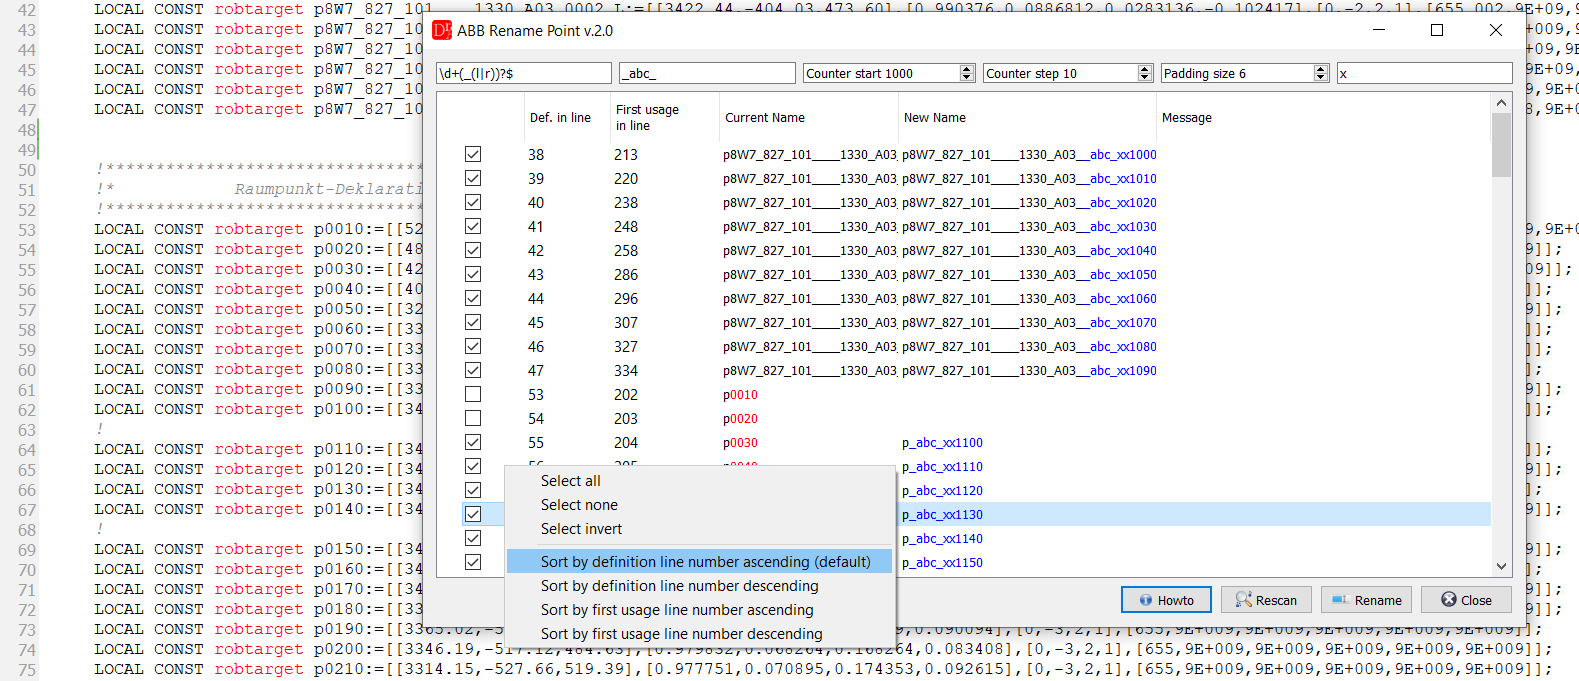Viewport: 1579px width, 681px height.
Task: Click the Close button at dialog bottom
Action: tap(1466, 600)
